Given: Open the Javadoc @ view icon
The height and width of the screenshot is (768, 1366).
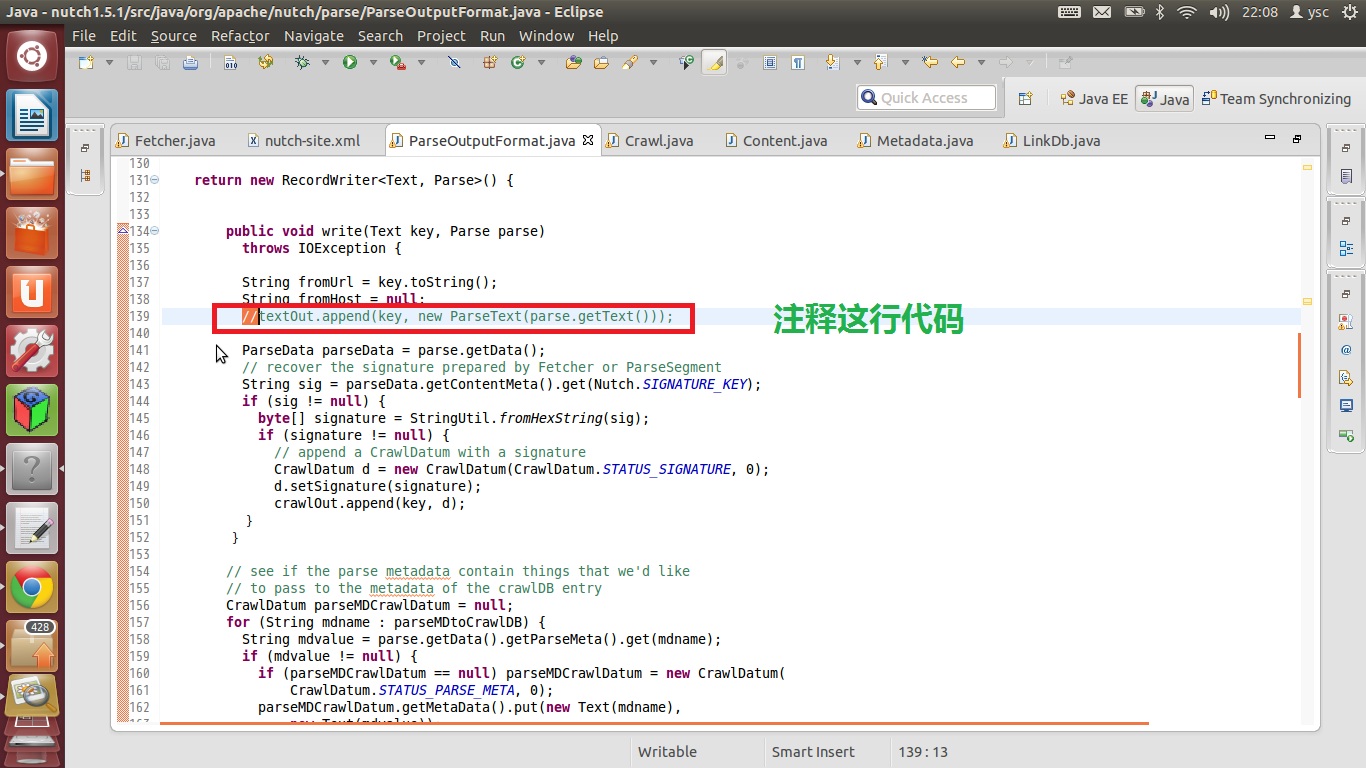Looking at the screenshot, I should tap(1346, 350).
